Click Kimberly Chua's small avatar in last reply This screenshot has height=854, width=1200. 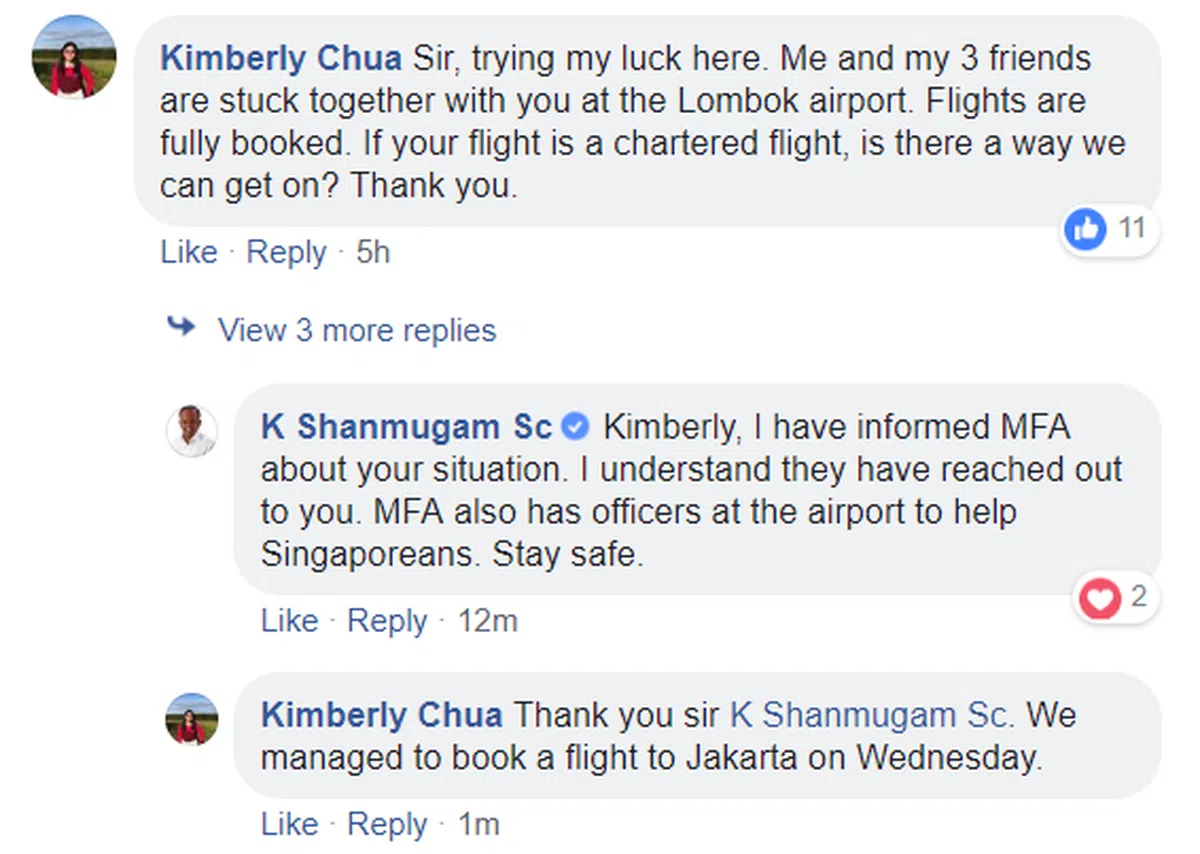(x=191, y=718)
